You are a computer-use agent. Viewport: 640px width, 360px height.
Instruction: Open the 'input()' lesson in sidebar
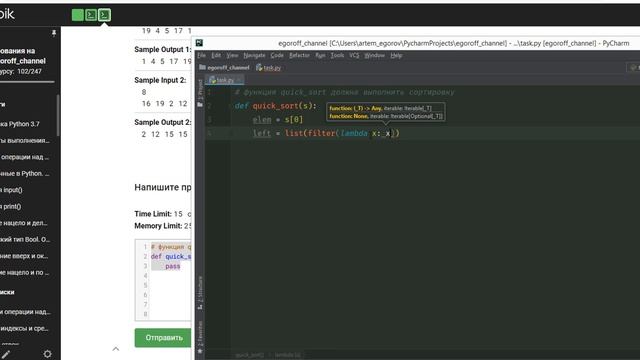point(12,190)
